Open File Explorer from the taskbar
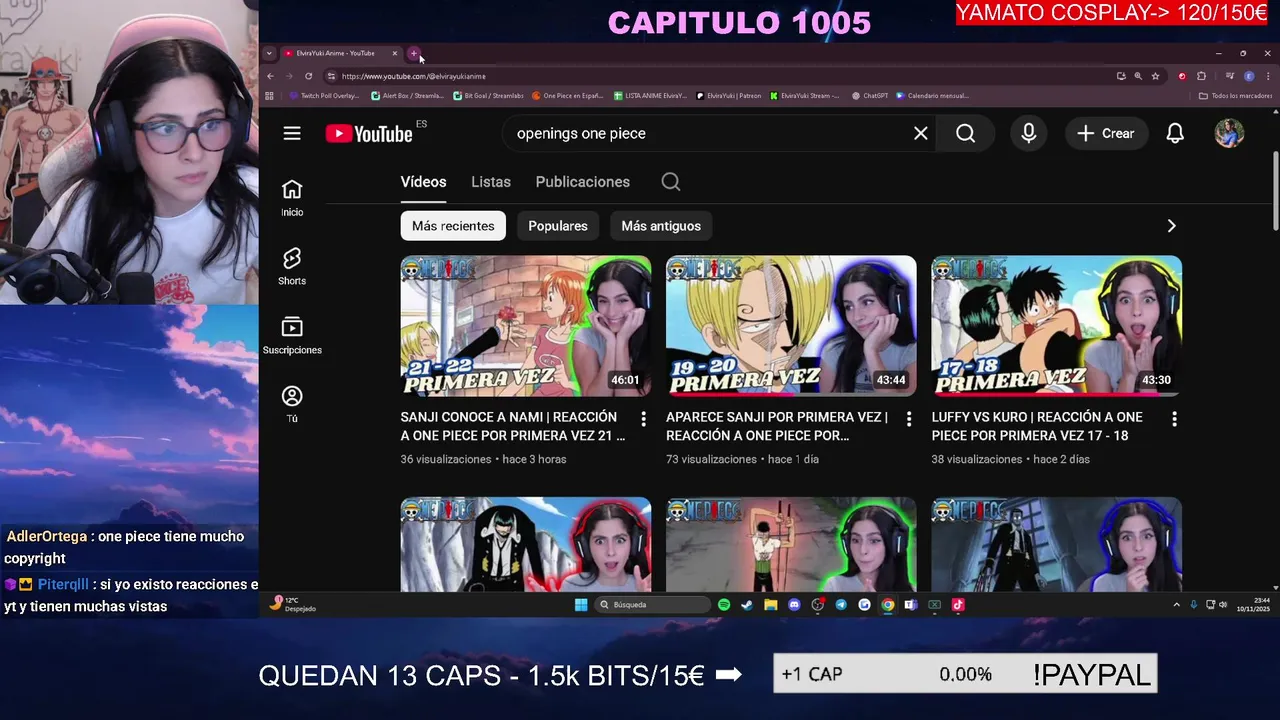 click(x=771, y=605)
